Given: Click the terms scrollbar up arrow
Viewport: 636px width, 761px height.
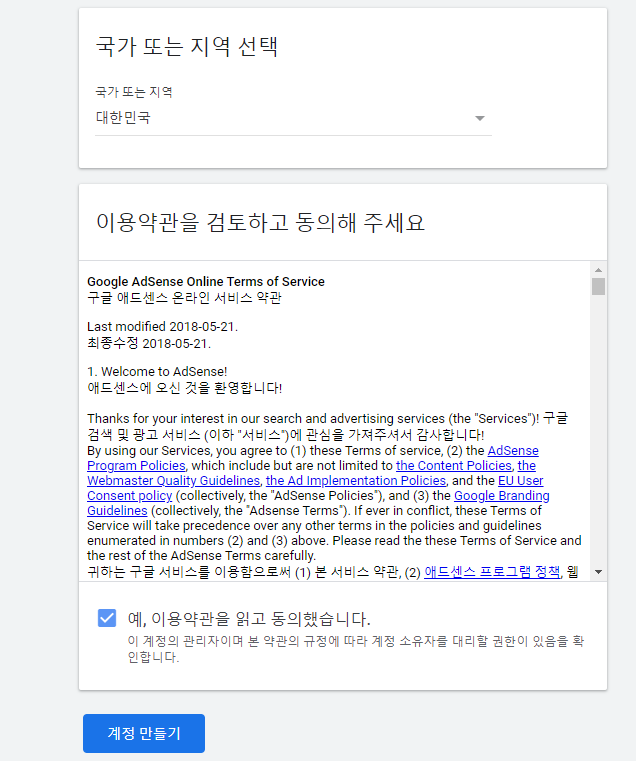Looking at the screenshot, I should (x=598, y=270).
